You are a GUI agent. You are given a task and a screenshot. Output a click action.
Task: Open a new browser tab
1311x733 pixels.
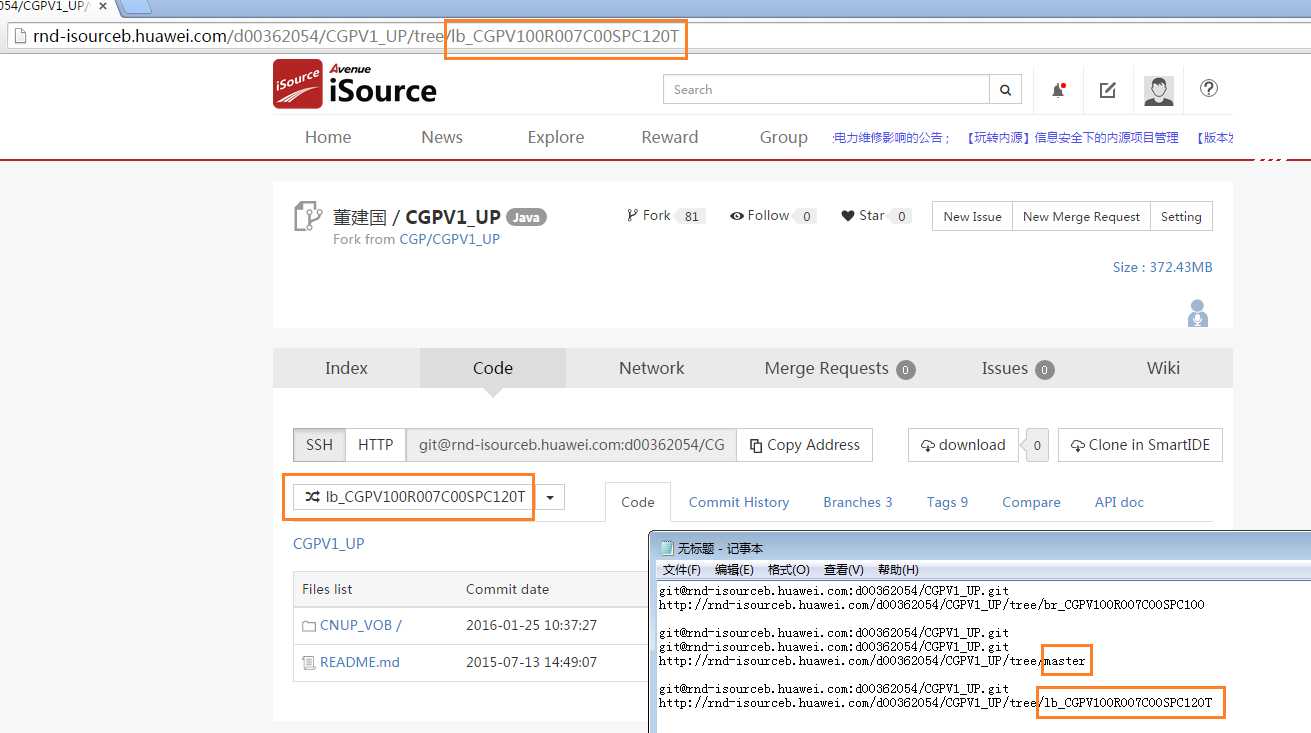tap(137, 7)
